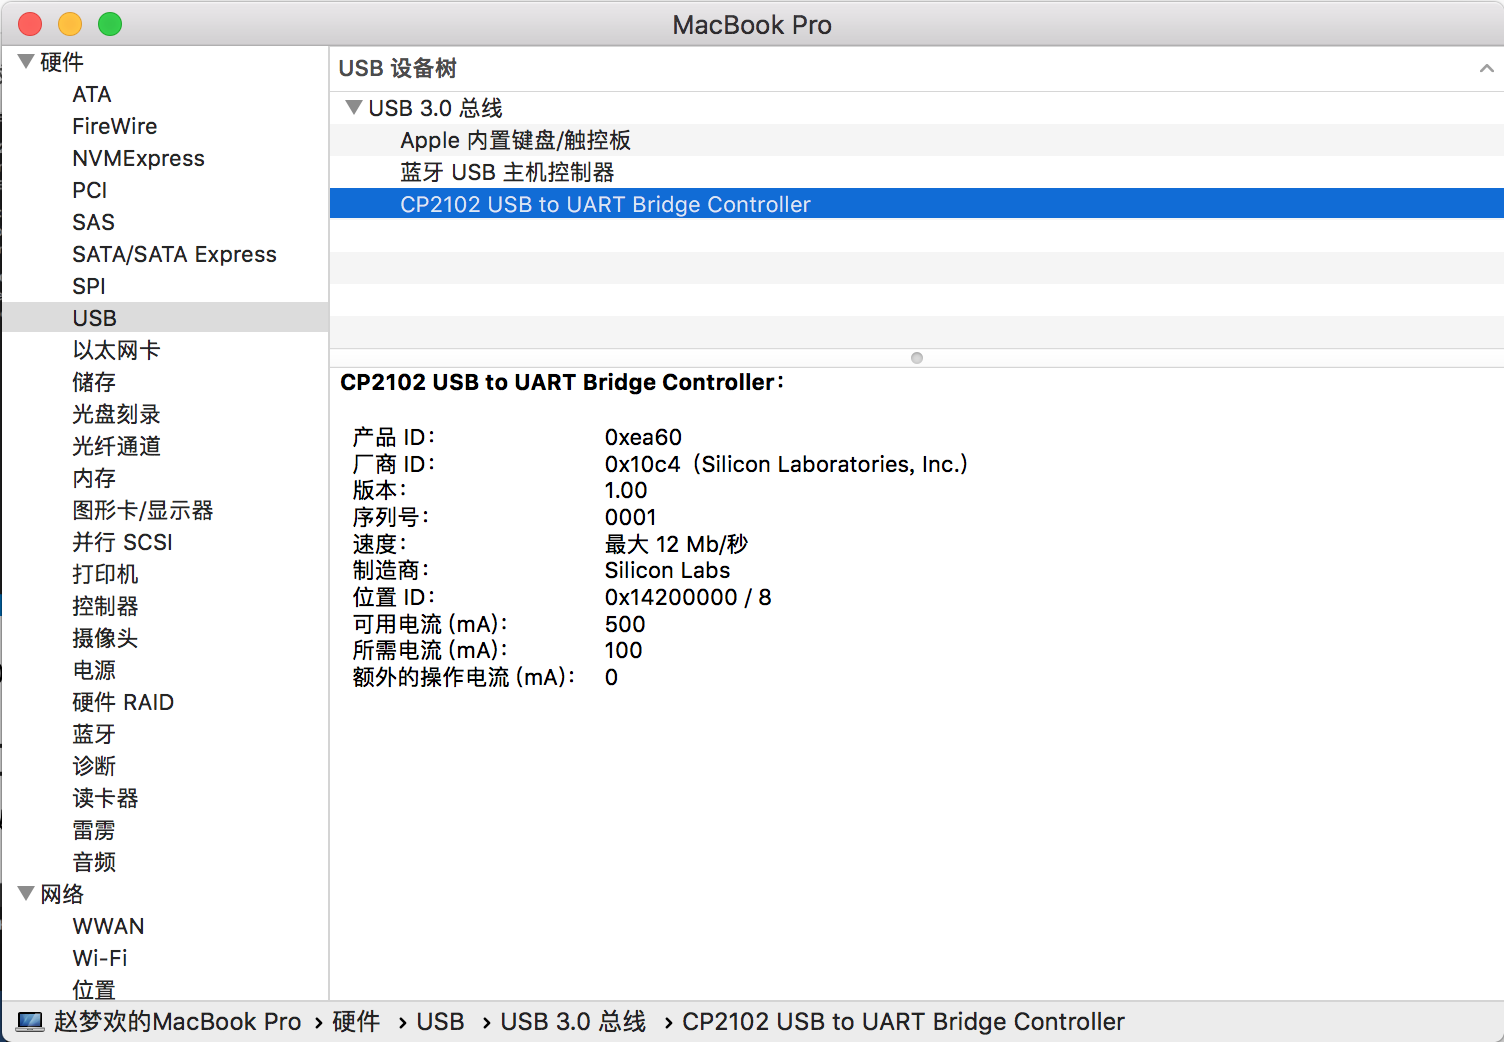Select SATA/SATA Express in sidebar
The image size is (1504, 1042).
click(174, 254)
